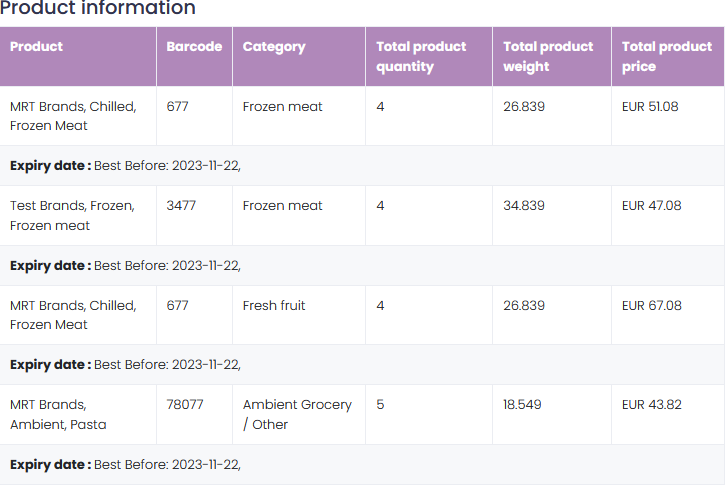Image resolution: width=727 pixels, height=486 pixels.
Task: Click the EUR 67.08 price cell
Action: (x=651, y=306)
